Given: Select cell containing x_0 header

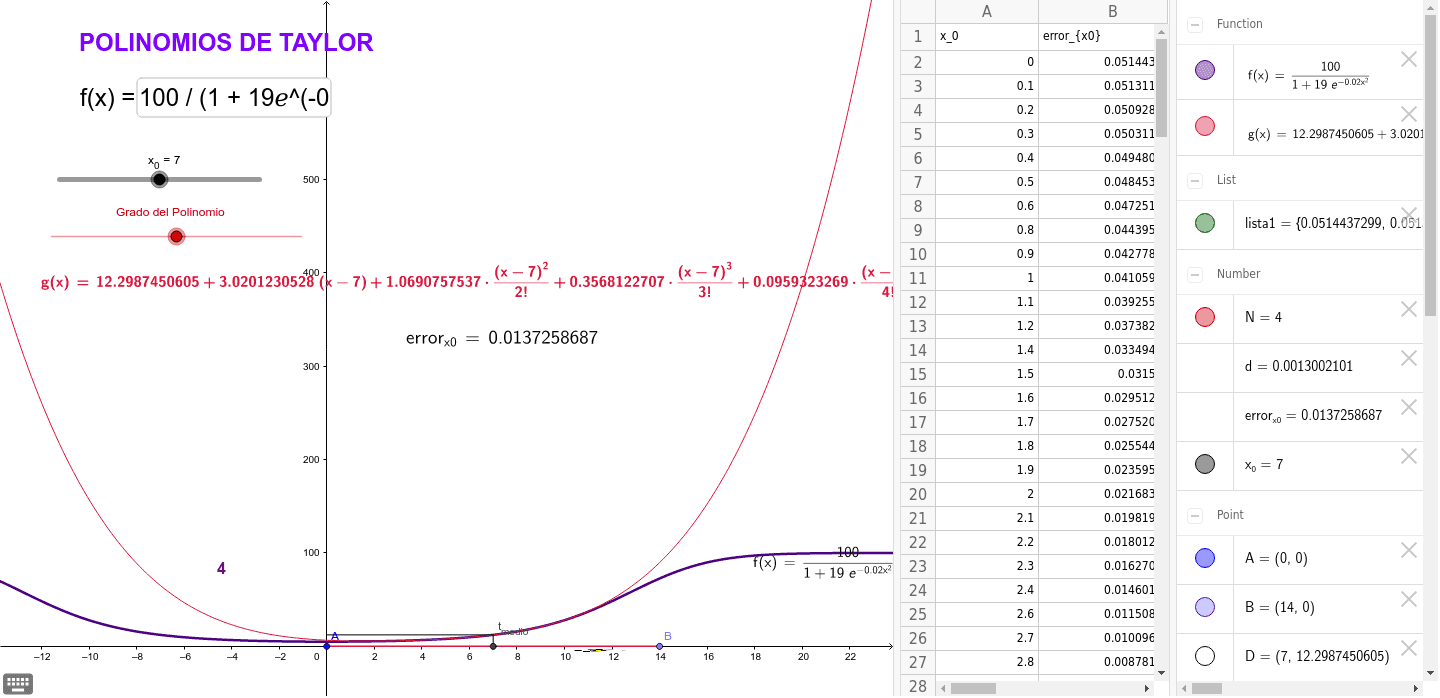Looking at the screenshot, I should (x=987, y=37).
